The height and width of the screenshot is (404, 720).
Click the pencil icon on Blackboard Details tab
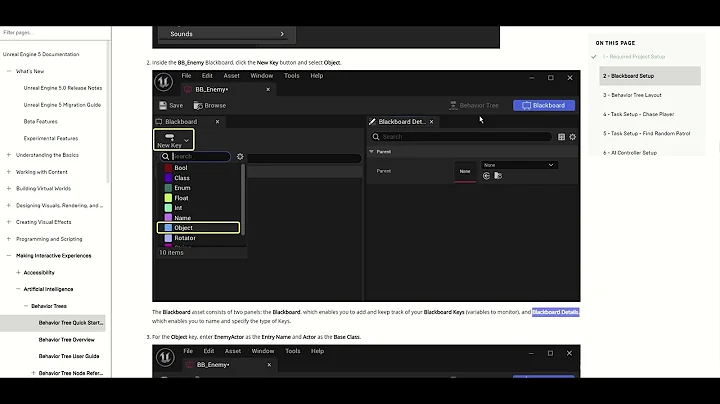coord(372,122)
